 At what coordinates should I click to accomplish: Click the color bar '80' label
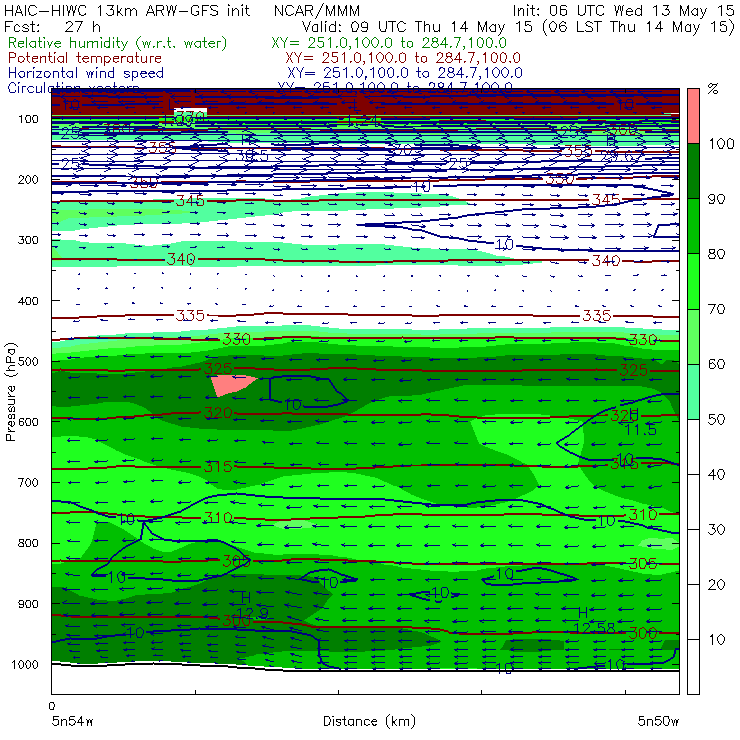point(716,254)
